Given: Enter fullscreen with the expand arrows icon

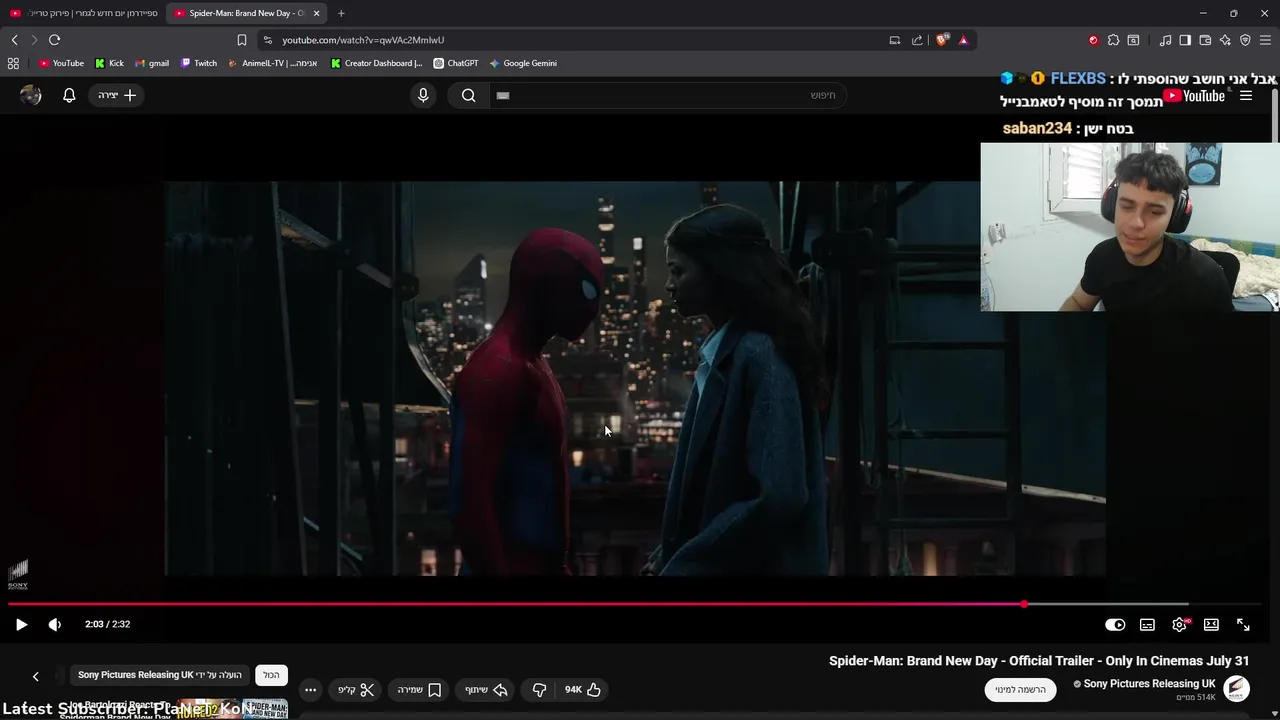Looking at the screenshot, I should tap(1243, 624).
